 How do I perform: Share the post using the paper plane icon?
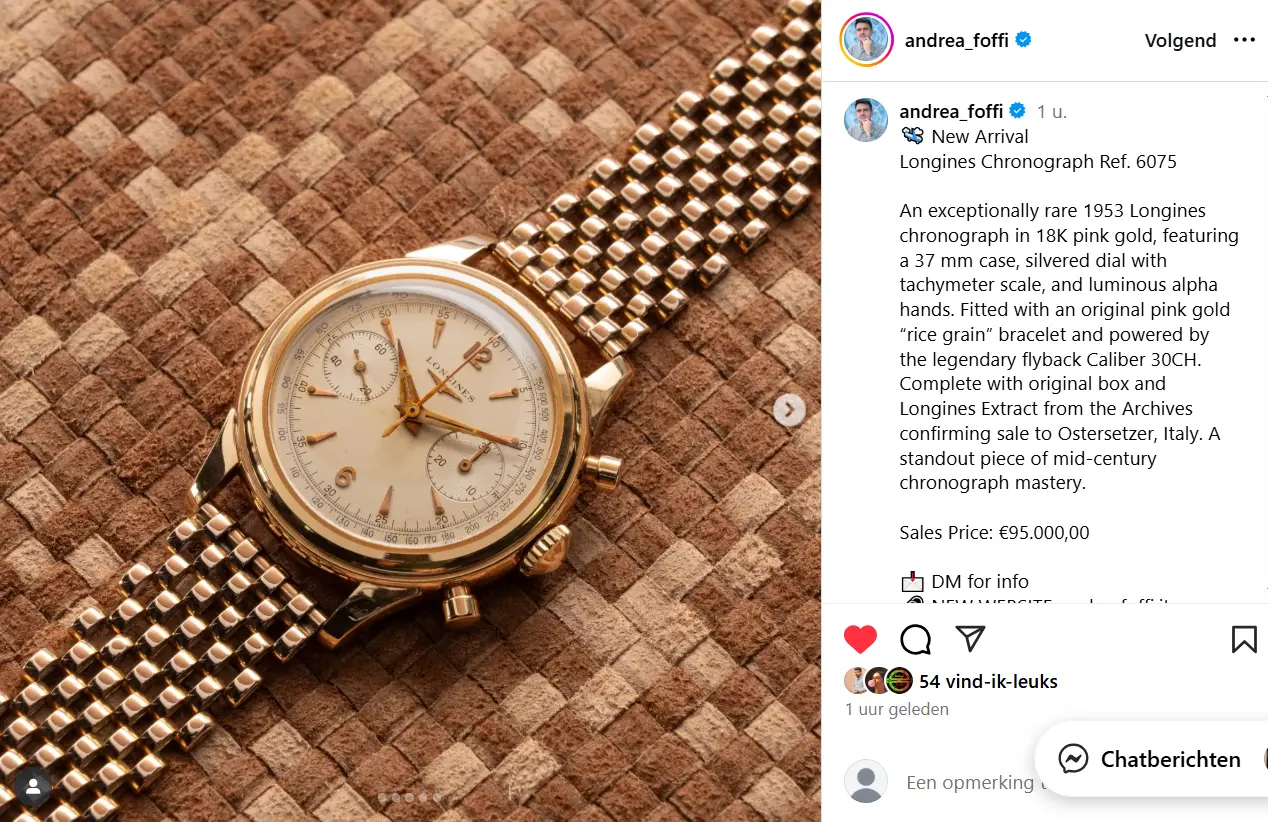[x=970, y=639]
